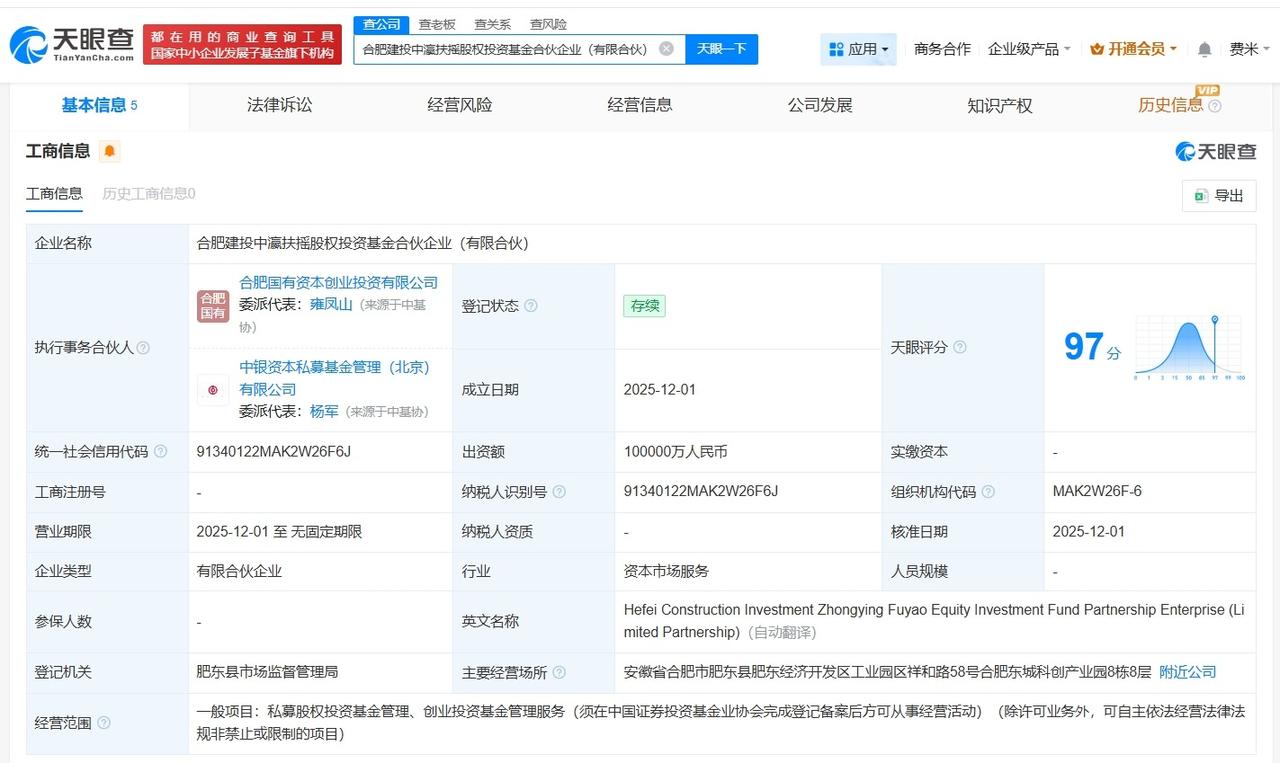The width and height of the screenshot is (1280, 763).
Task: Click the alert bell icon beside 工商信息
Action: [x=108, y=150]
